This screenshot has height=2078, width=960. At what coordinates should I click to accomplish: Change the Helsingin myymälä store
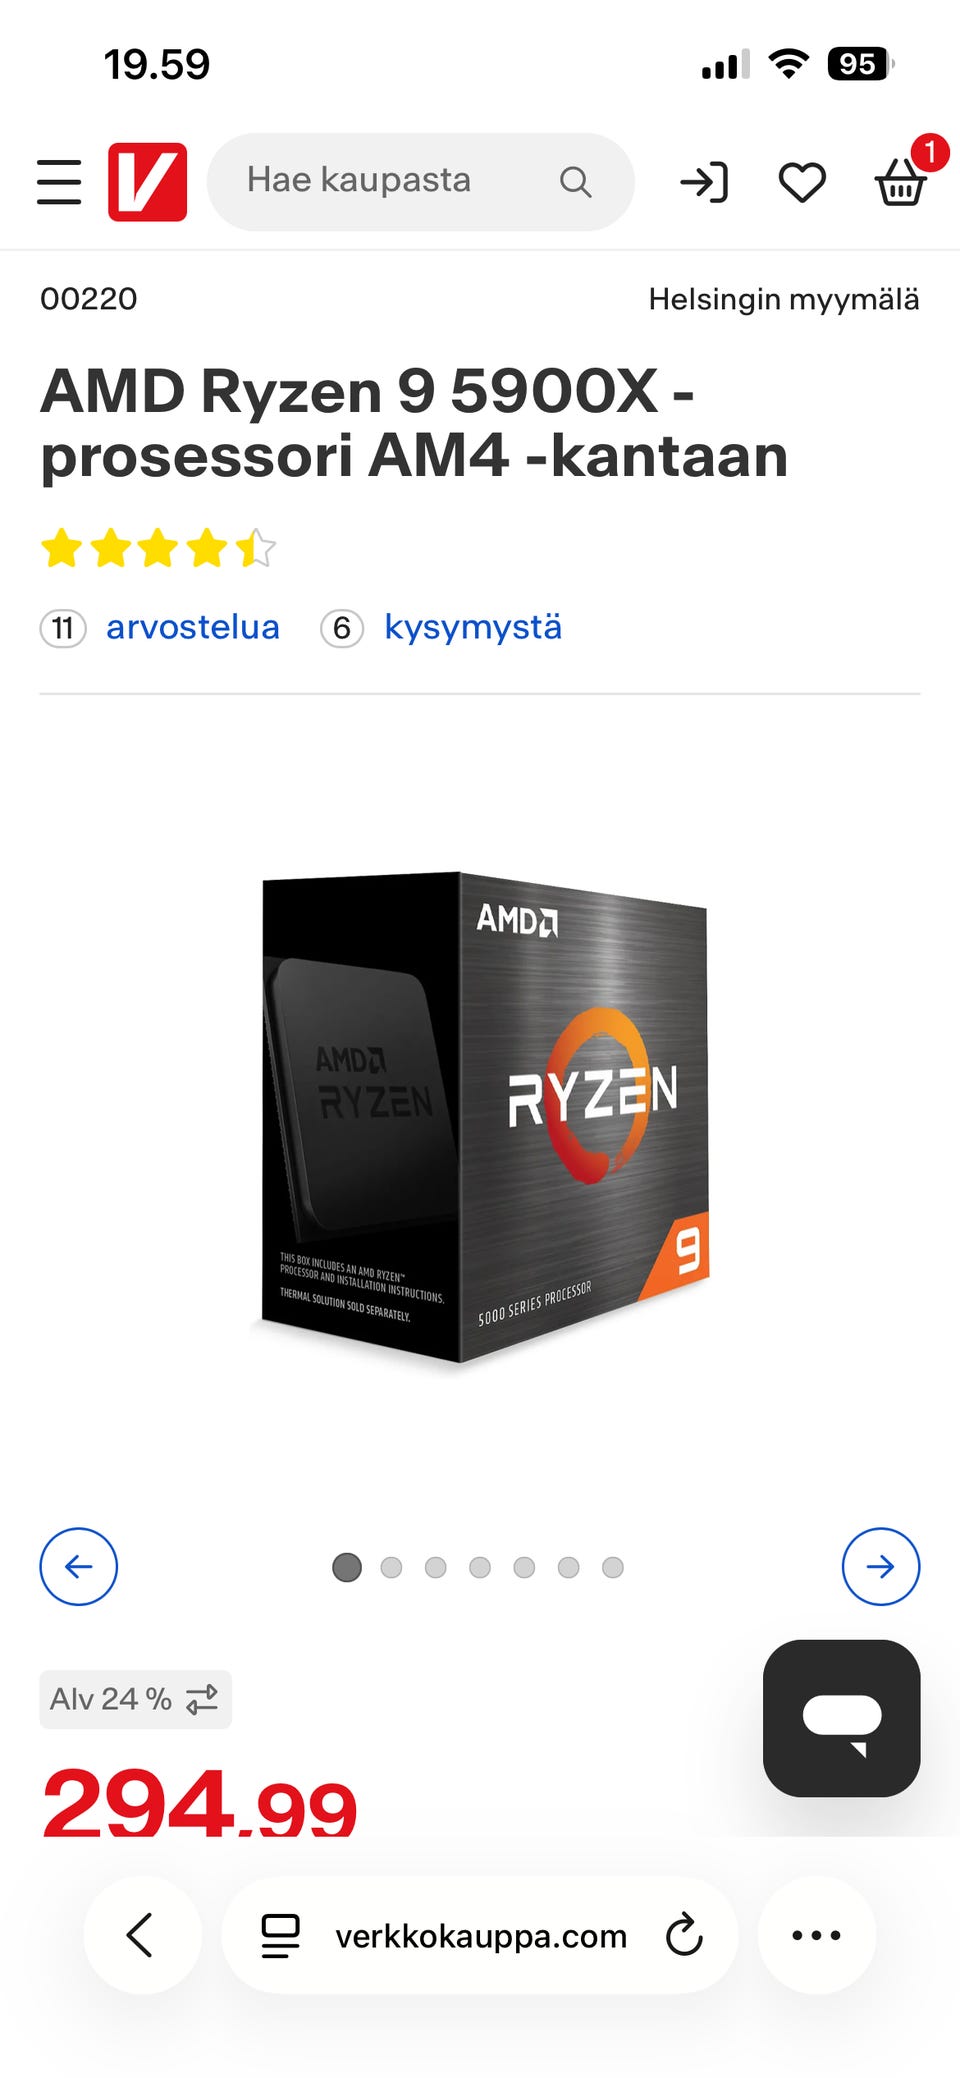(x=784, y=299)
